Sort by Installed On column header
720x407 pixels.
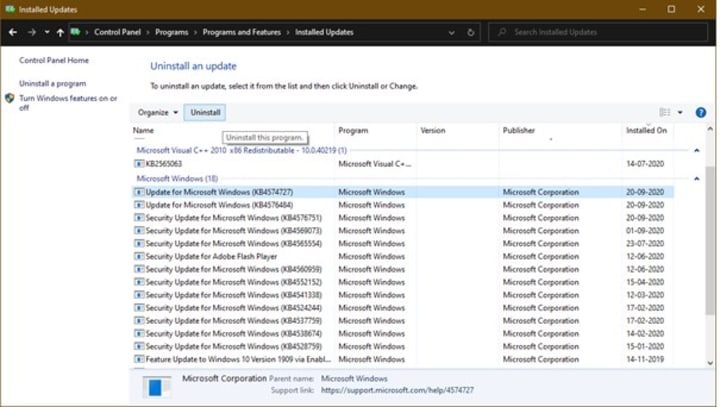(646, 130)
